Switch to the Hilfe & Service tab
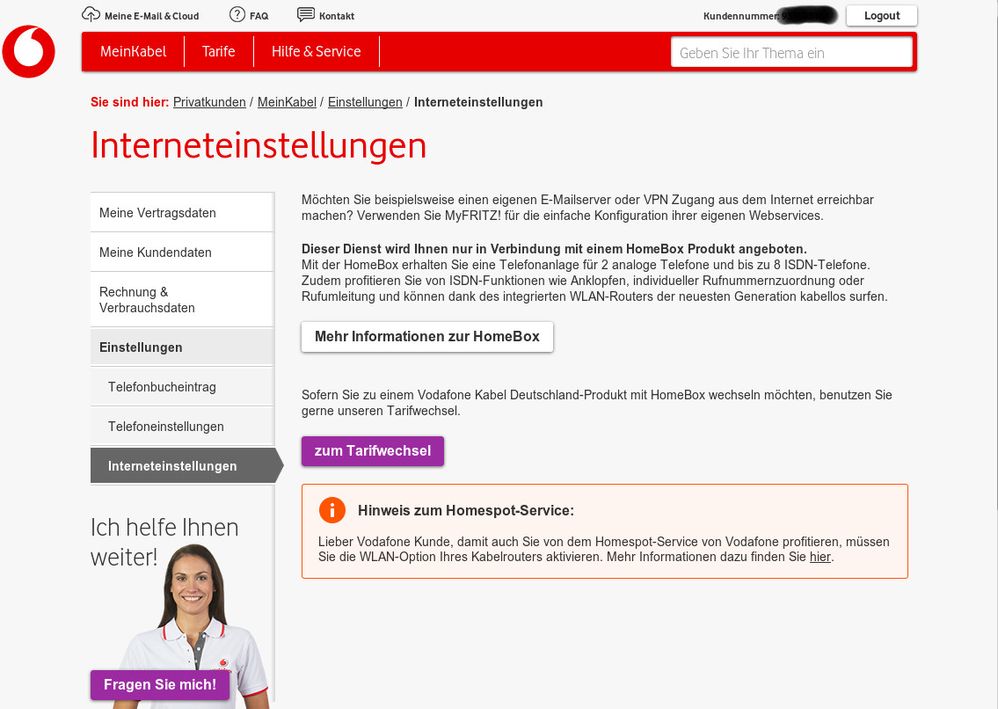The image size is (998, 709). tap(316, 51)
